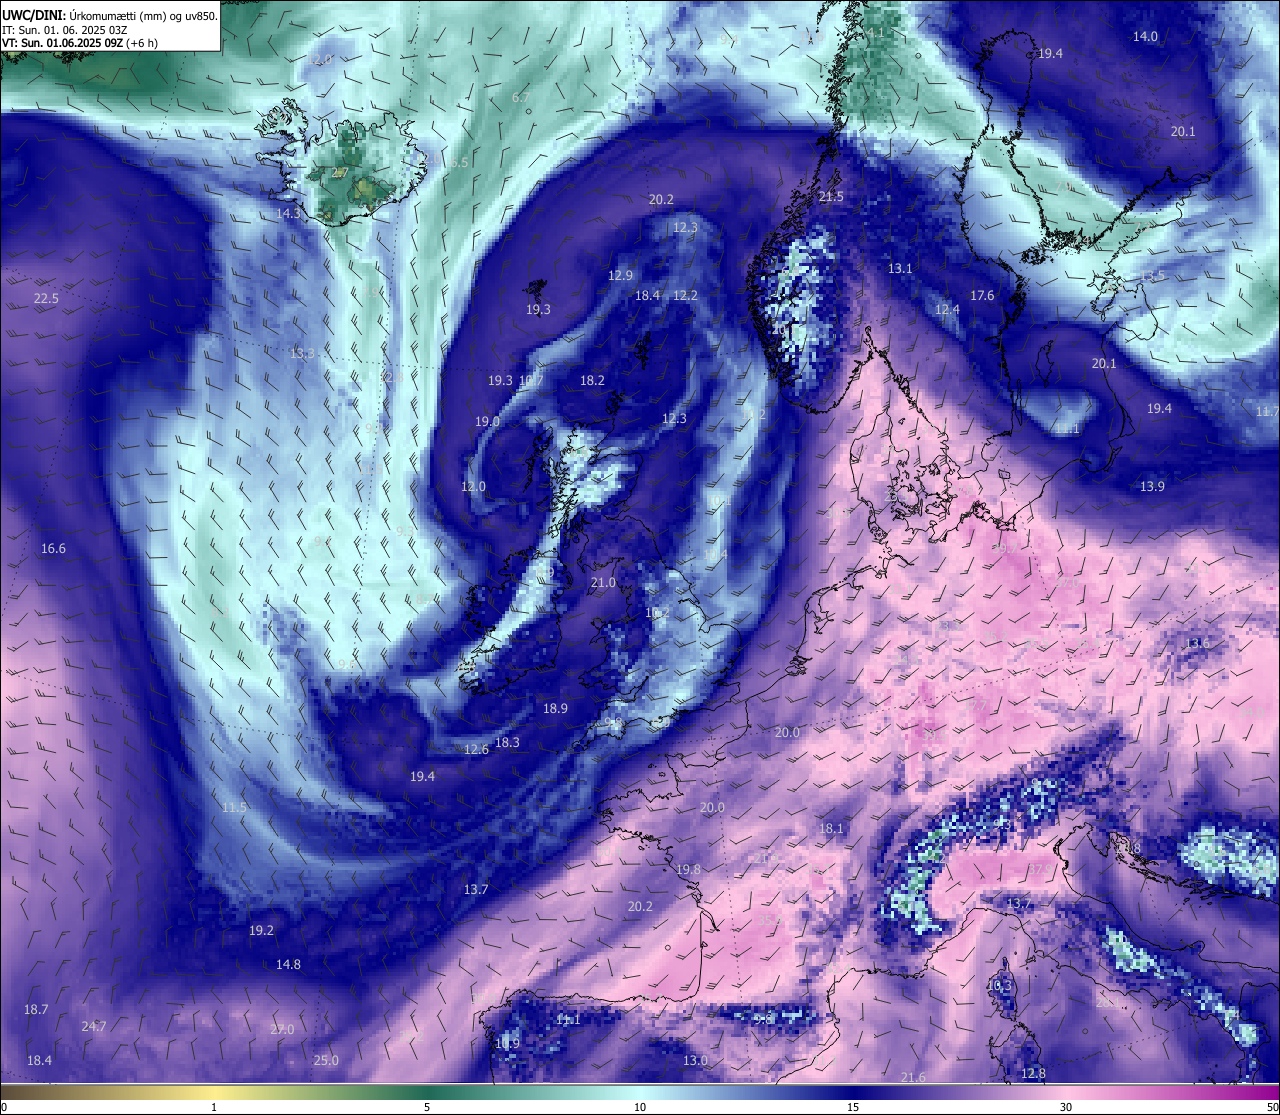
Task: Click the map value 18.1
Action: click(831, 829)
